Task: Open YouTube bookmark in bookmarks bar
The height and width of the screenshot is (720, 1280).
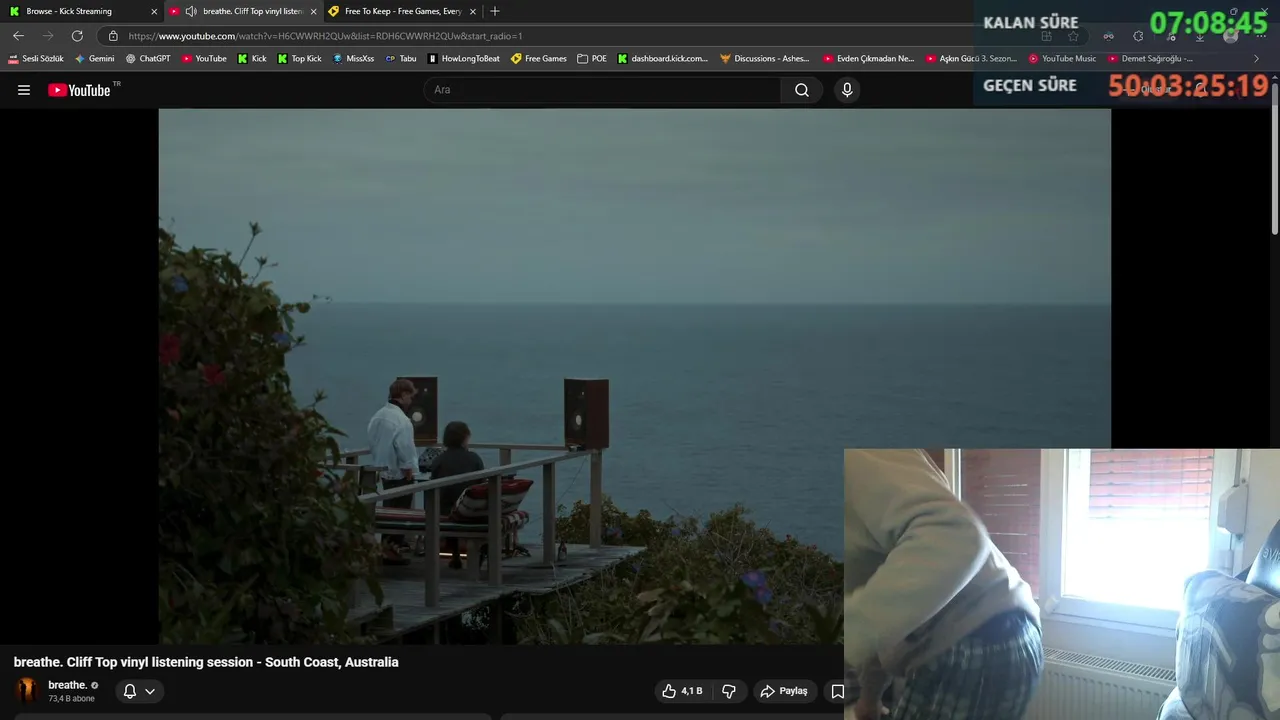Action: [204, 59]
